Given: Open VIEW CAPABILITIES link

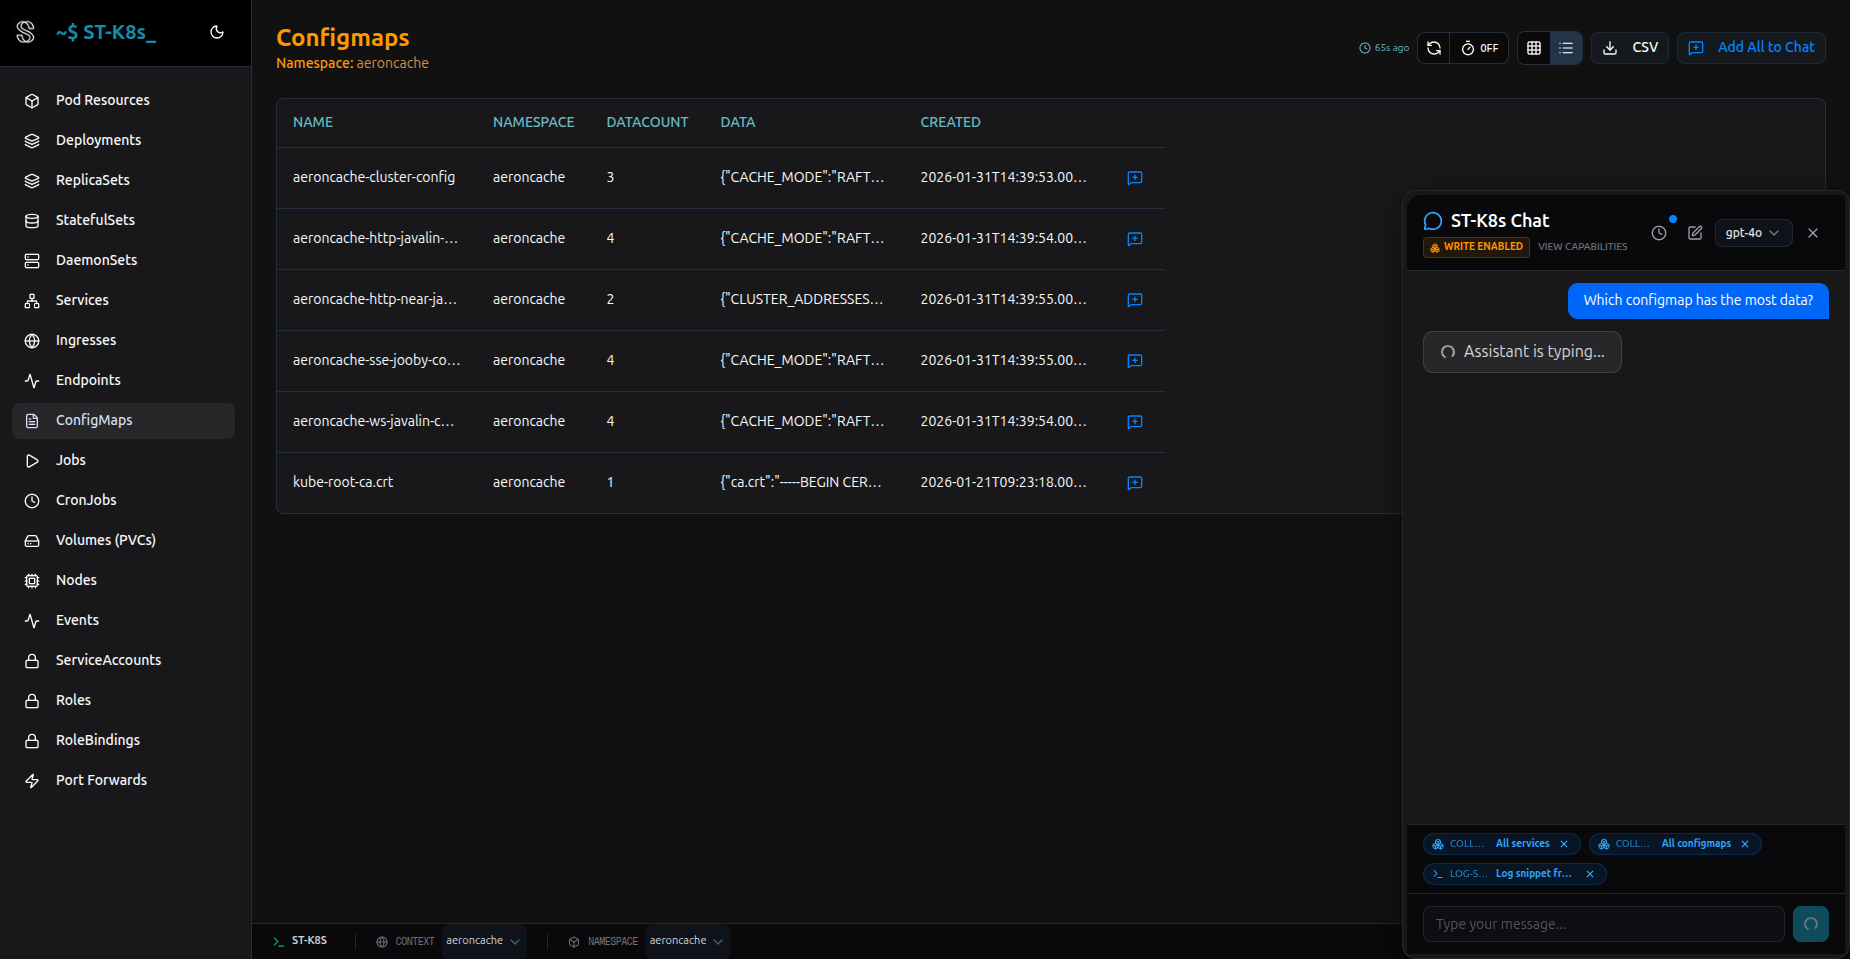Looking at the screenshot, I should (1582, 247).
